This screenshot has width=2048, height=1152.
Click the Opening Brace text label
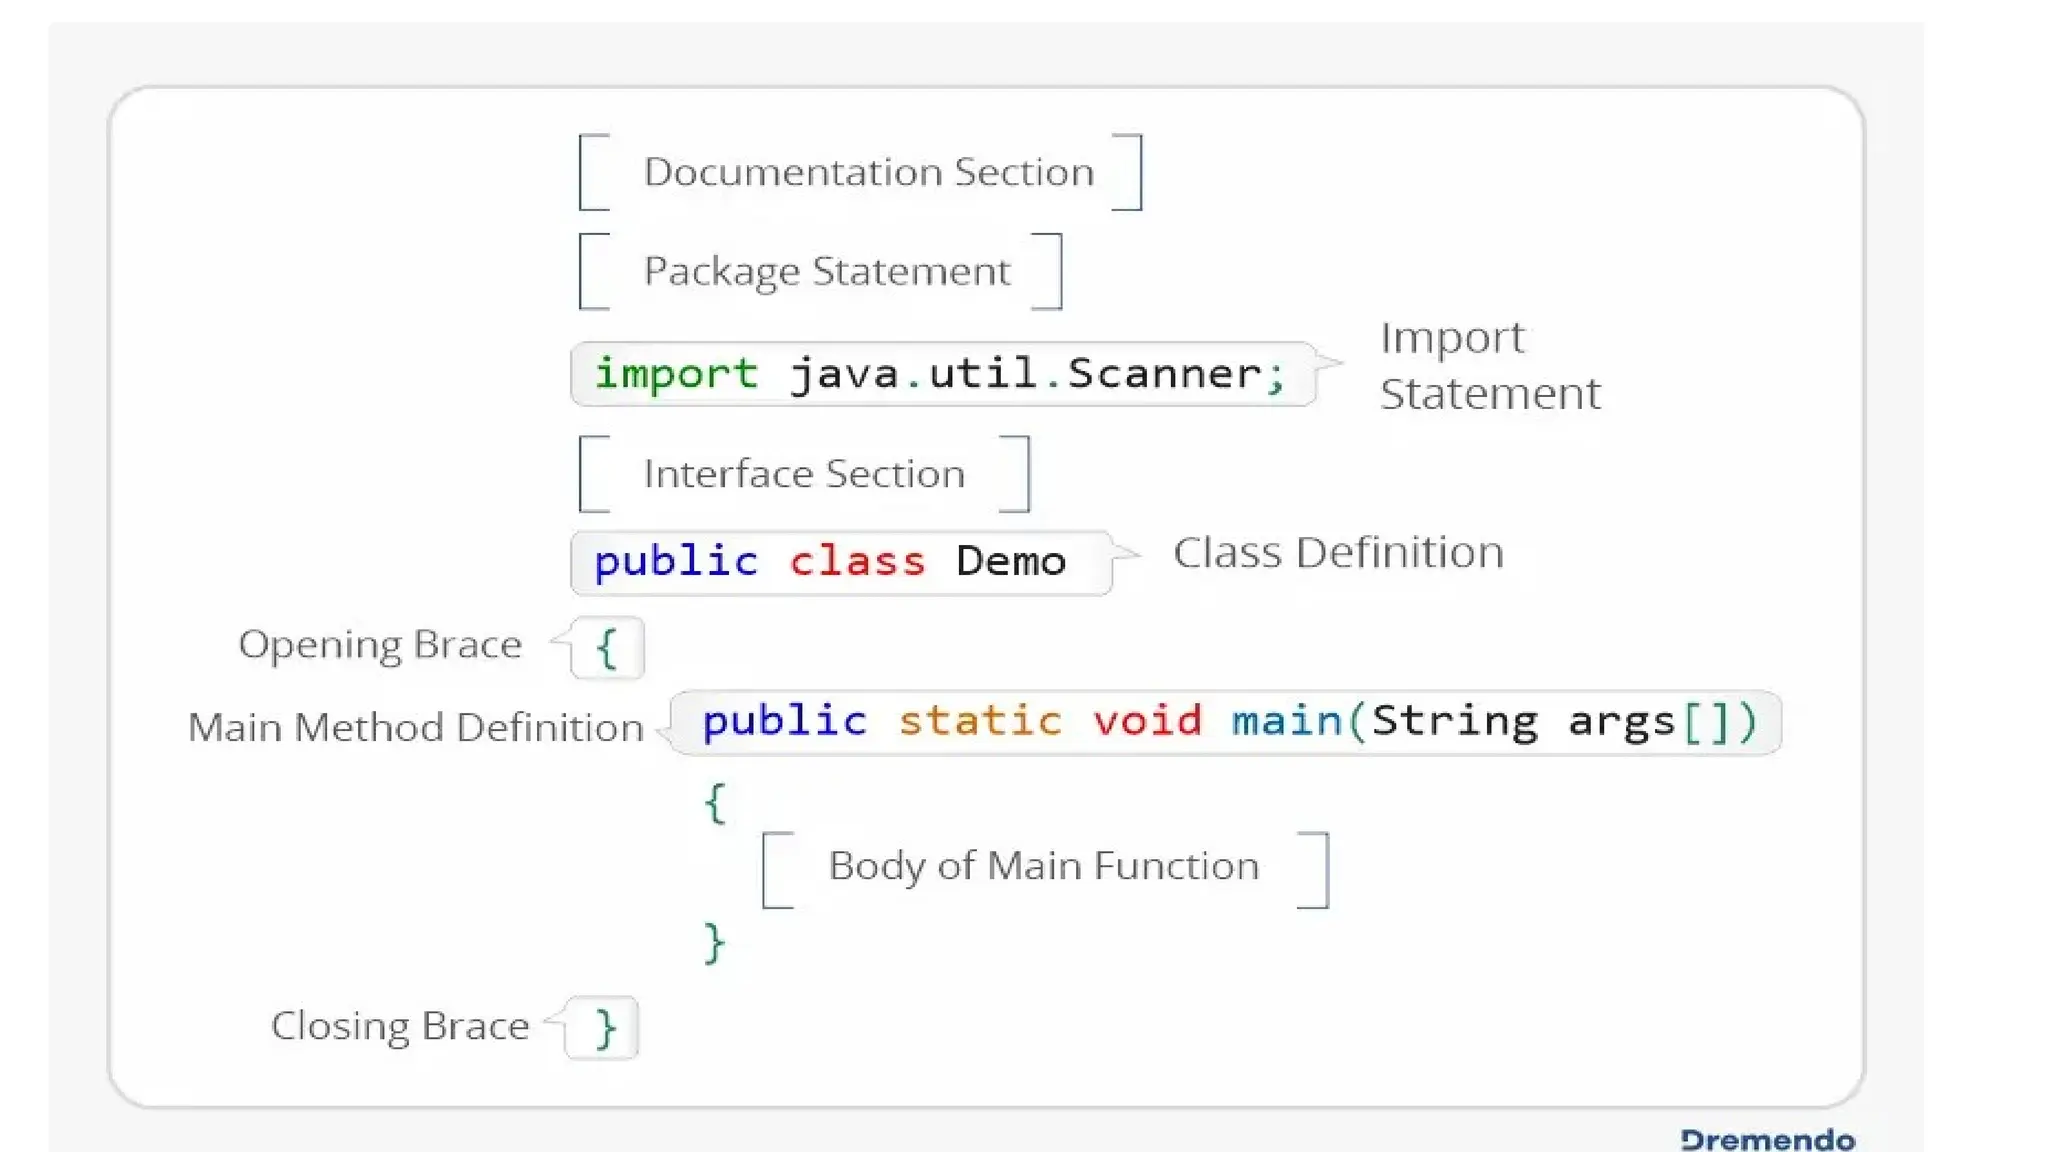(x=380, y=645)
